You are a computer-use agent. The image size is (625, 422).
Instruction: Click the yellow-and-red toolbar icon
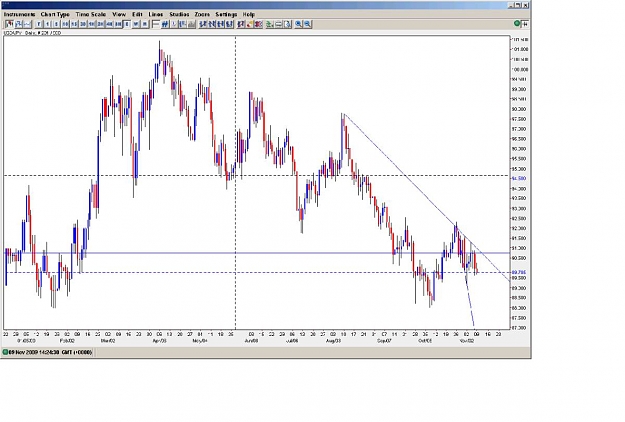(x=249, y=24)
